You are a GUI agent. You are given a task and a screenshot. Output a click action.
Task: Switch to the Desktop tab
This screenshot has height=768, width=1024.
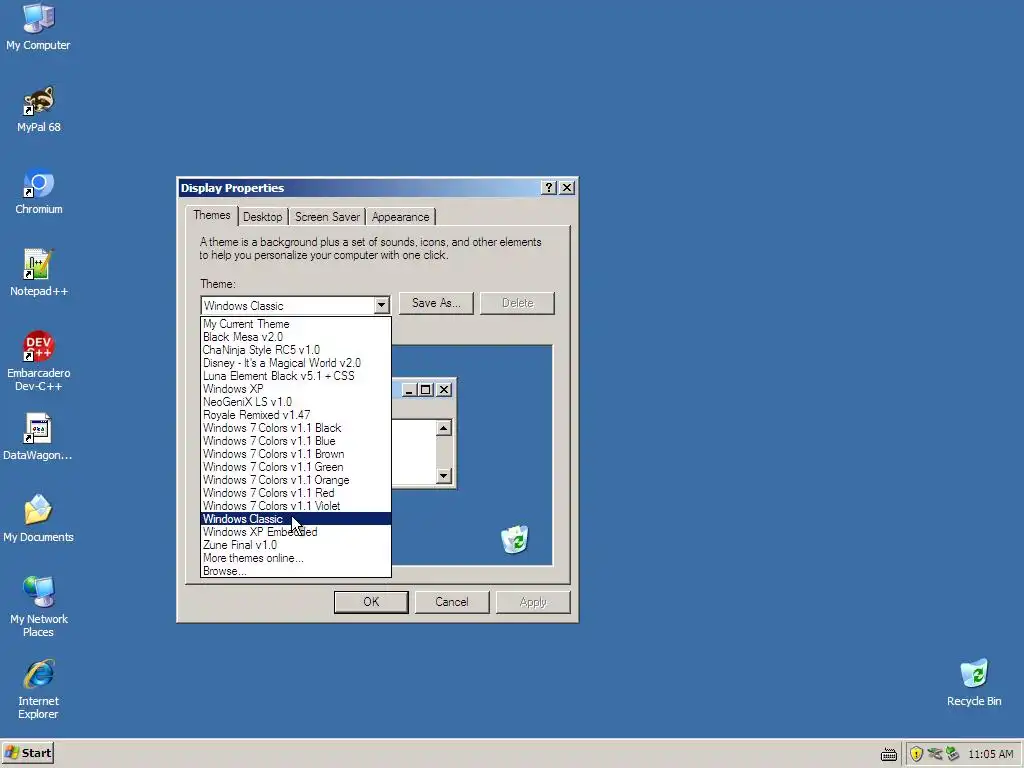(x=263, y=217)
